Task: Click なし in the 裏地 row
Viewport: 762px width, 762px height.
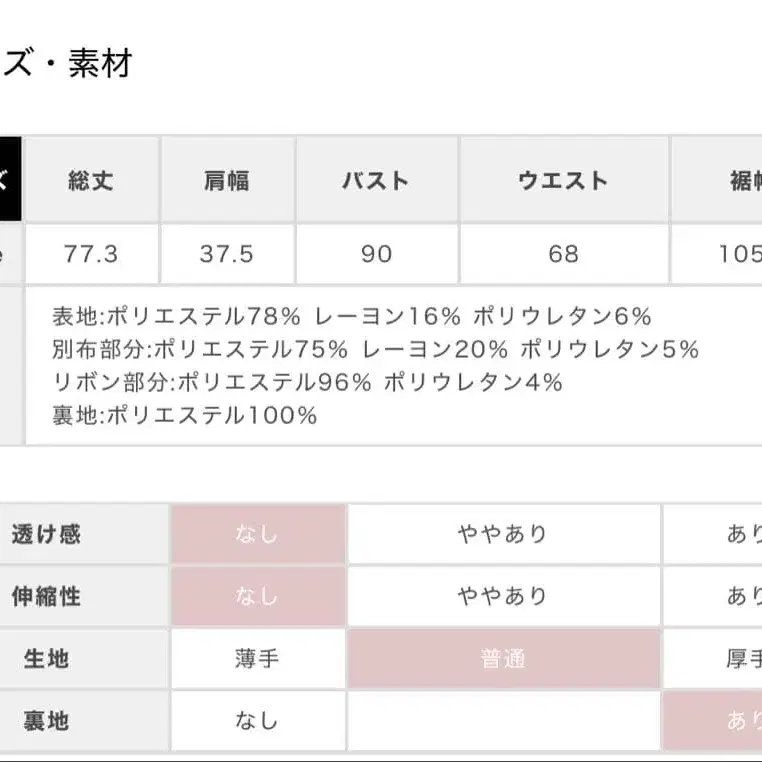Action: (x=257, y=720)
